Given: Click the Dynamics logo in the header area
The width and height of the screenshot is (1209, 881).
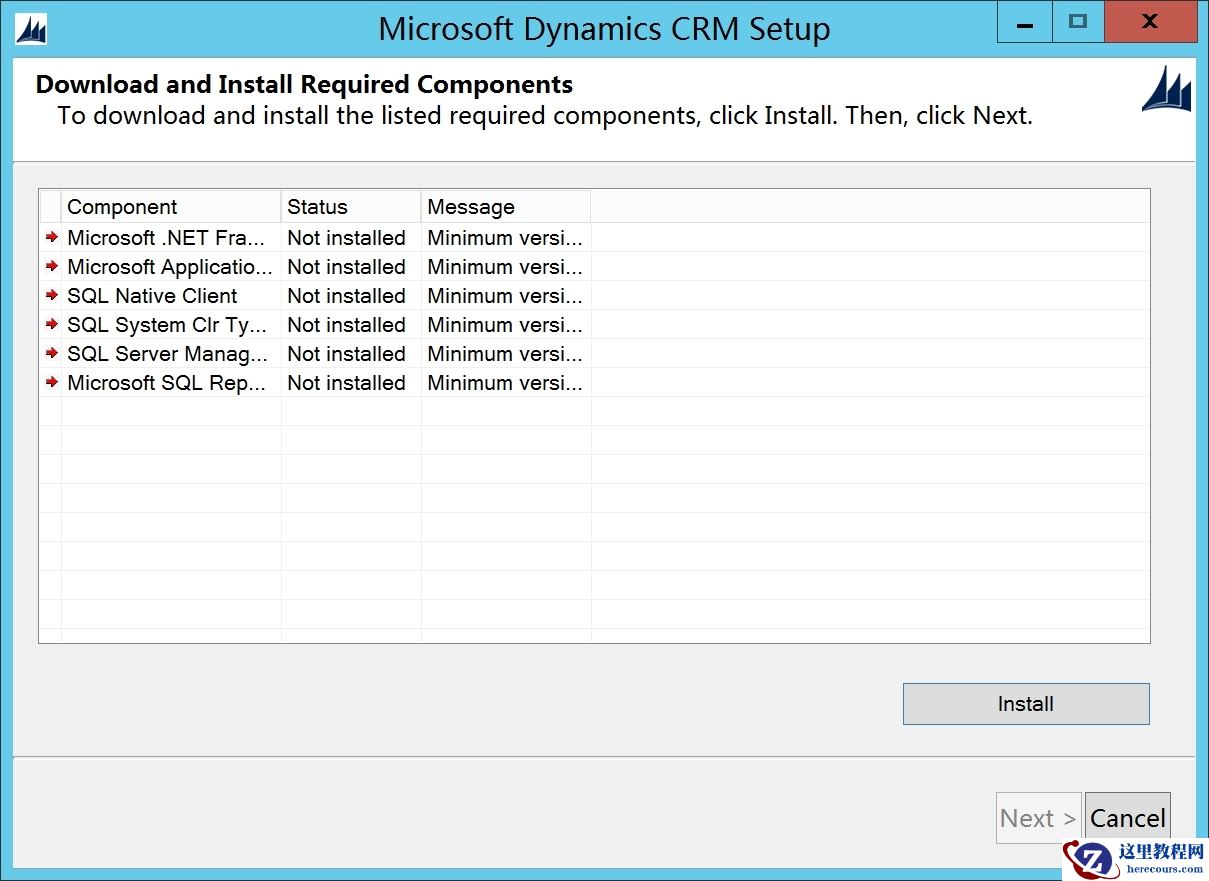Looking at the screenshot, I should [x=1168, y=90].
